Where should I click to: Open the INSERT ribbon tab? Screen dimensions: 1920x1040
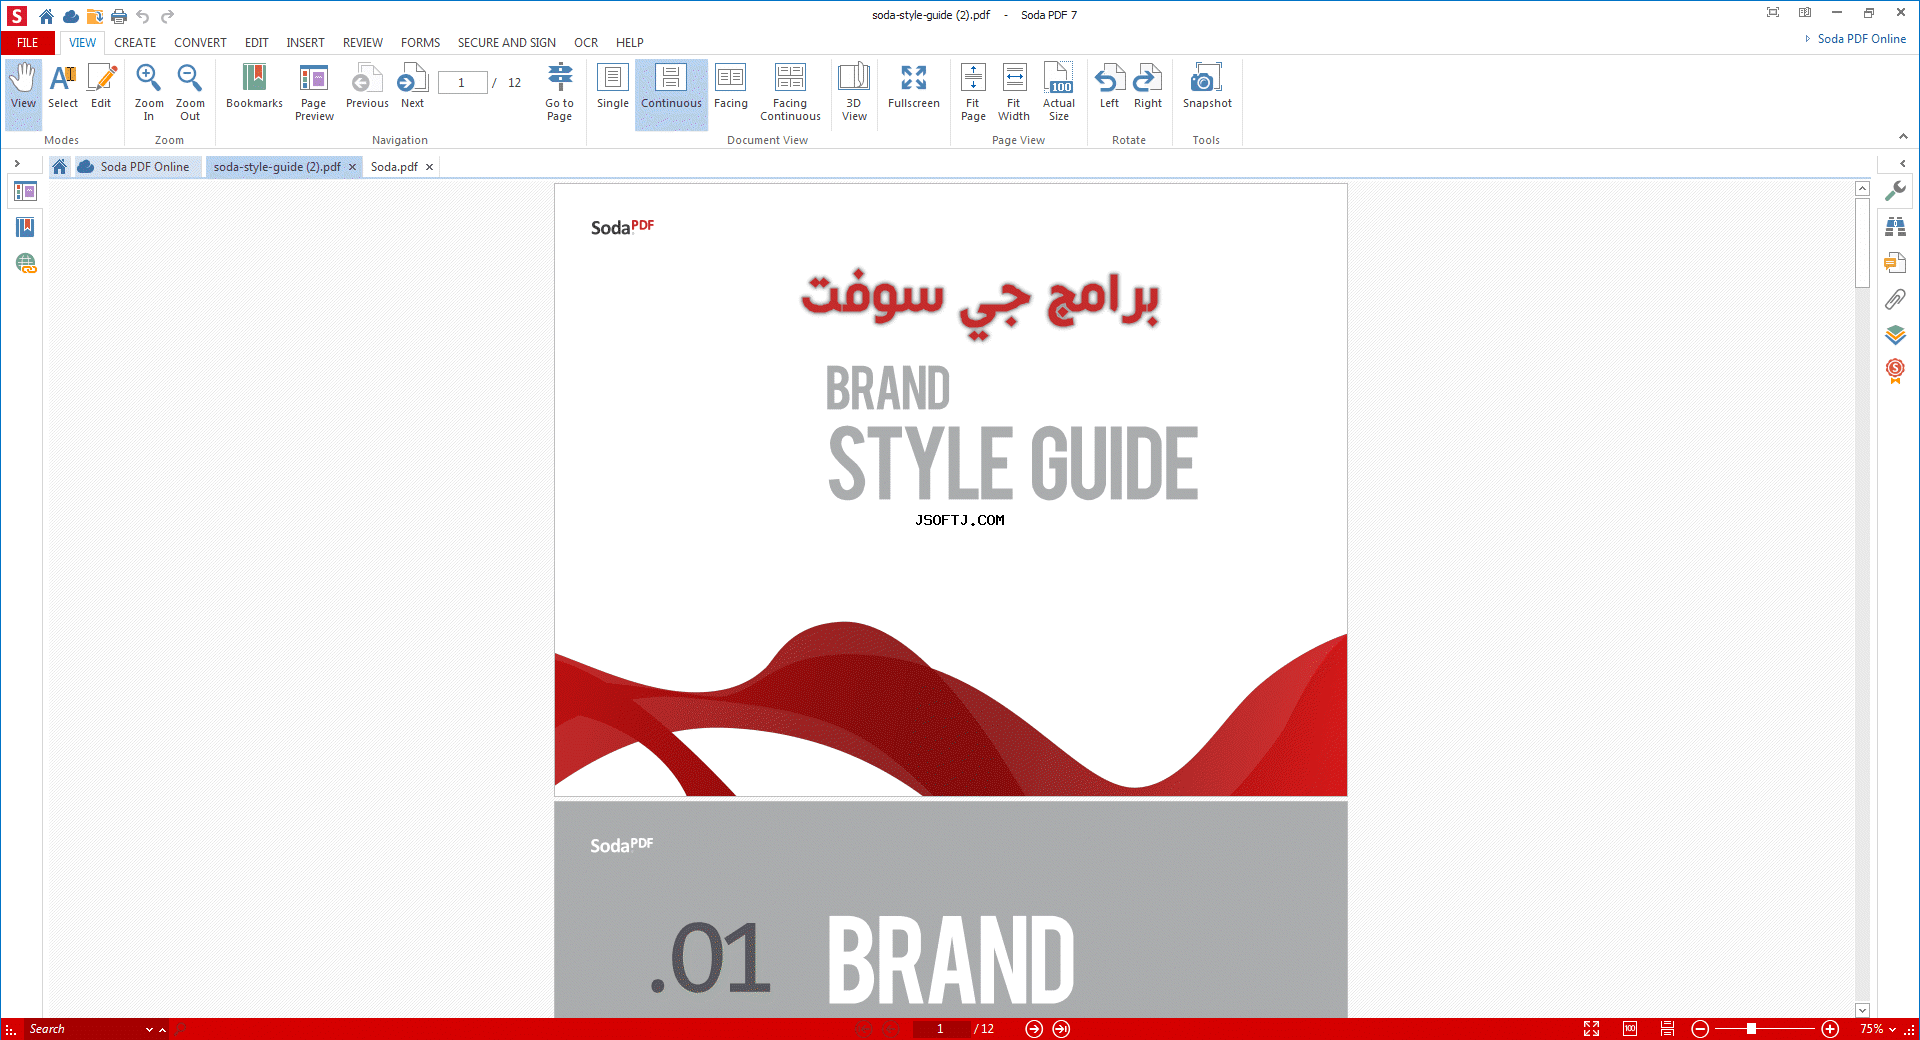(x=305, y=43)
